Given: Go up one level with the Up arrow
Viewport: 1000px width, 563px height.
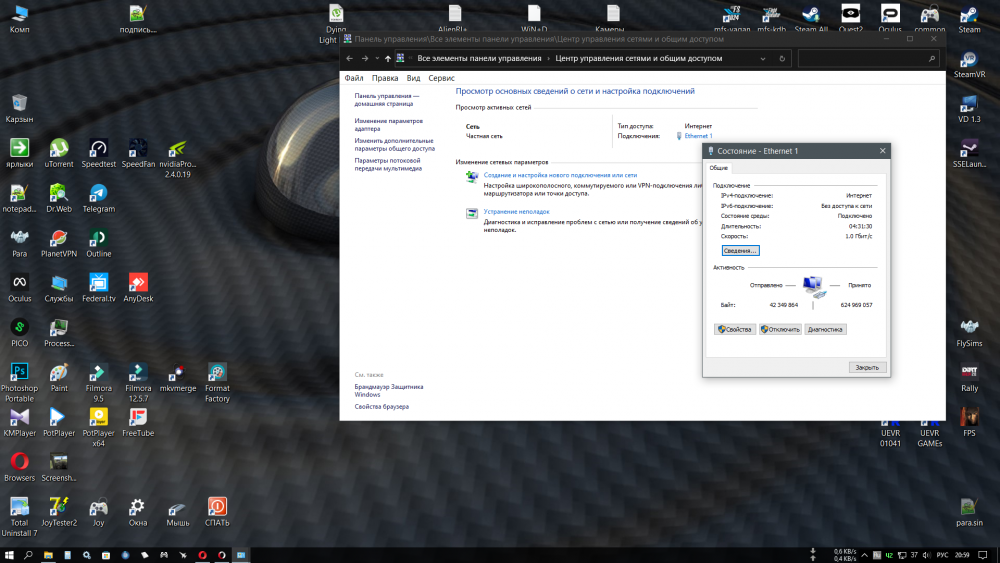Looking at the screenshot, I should click(388, 59).
